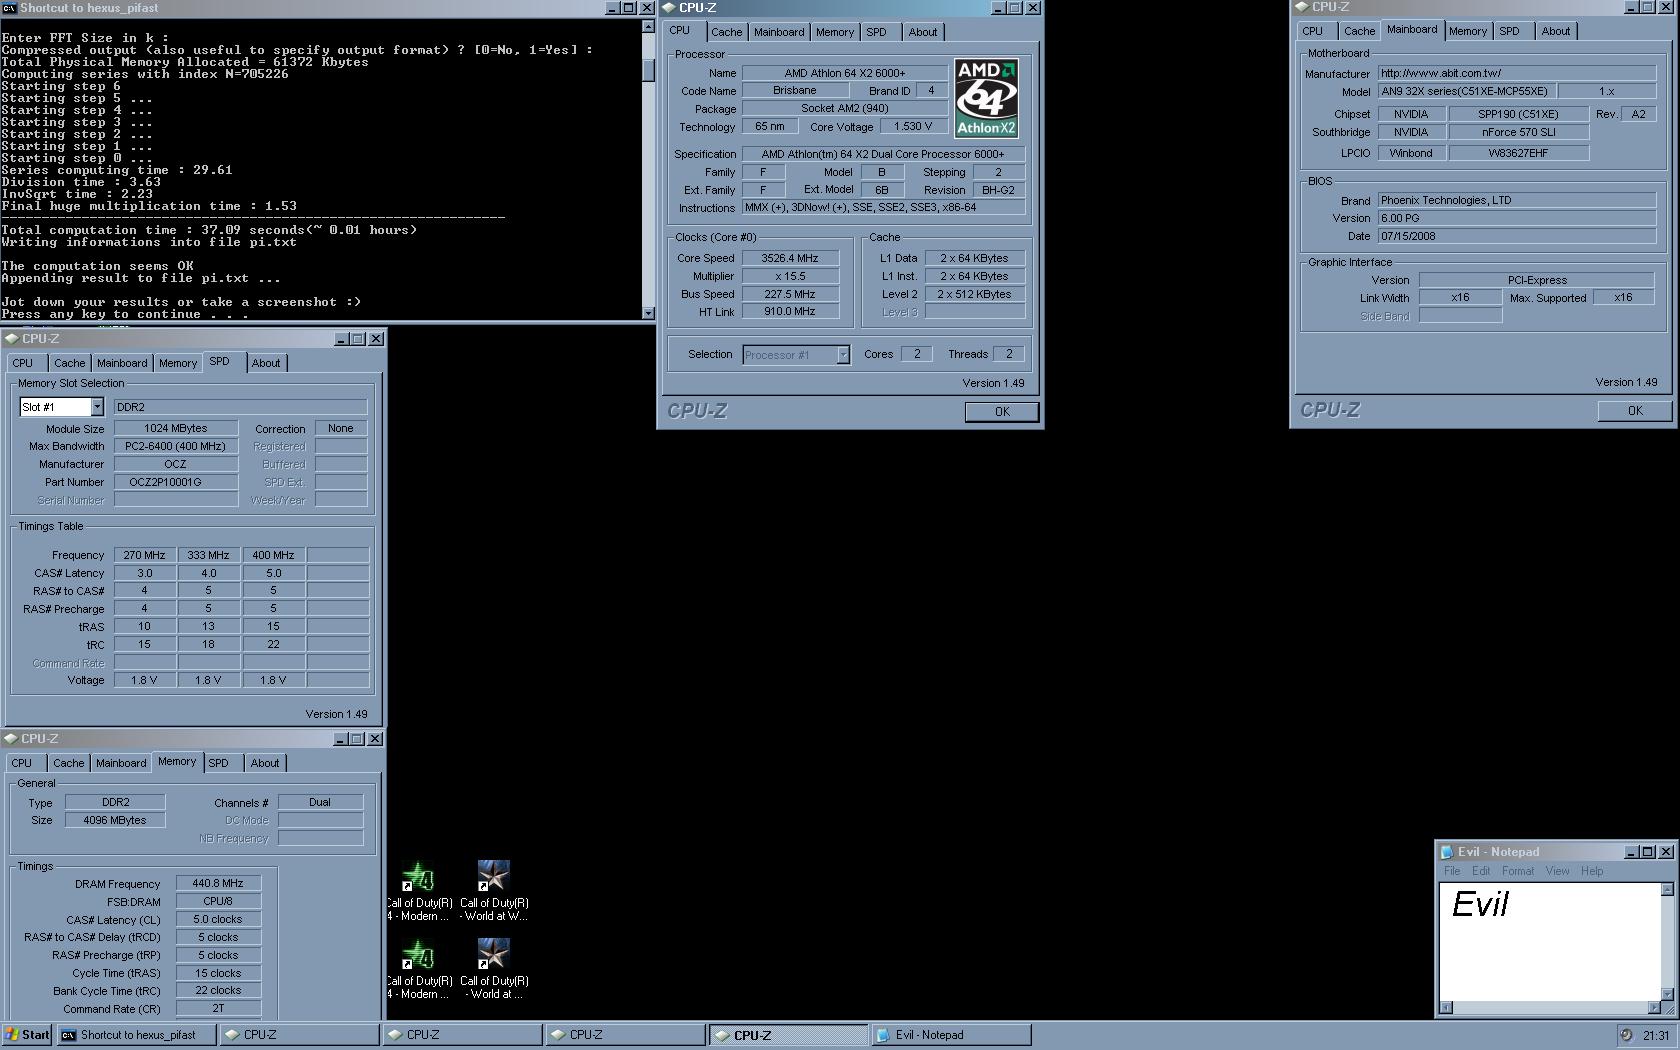Viewport: 1680px width, 1050px height.
Task: Open the Slot #1 memory slot dropdown
Action: pos(97,407)
